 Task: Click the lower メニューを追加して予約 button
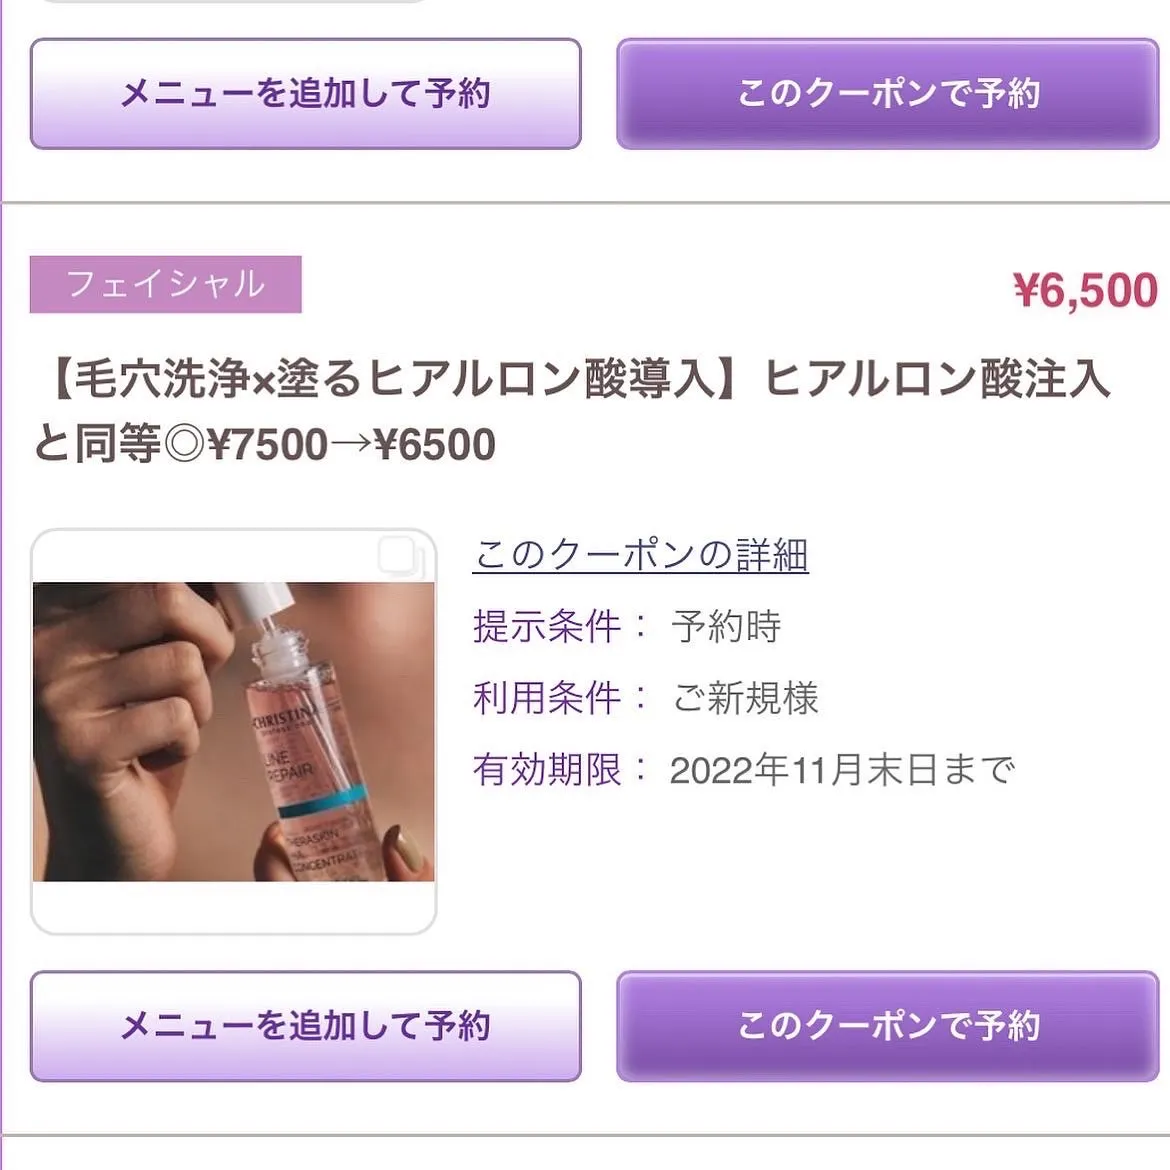[x=305, y=1026]
